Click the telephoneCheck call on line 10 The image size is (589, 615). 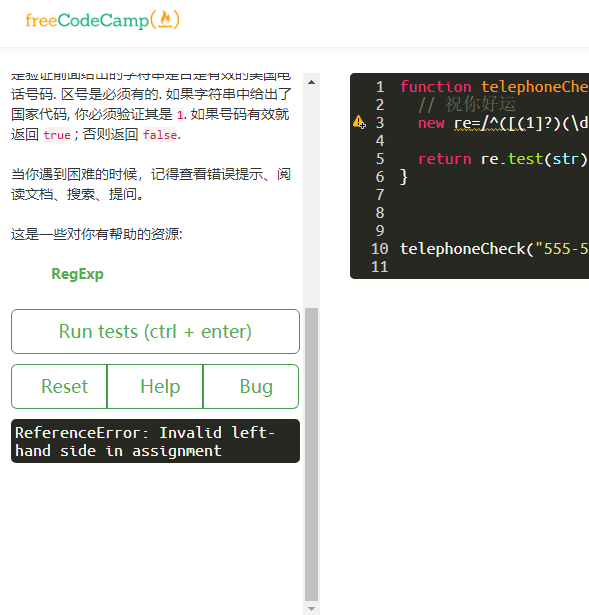[x=494, y=249]
